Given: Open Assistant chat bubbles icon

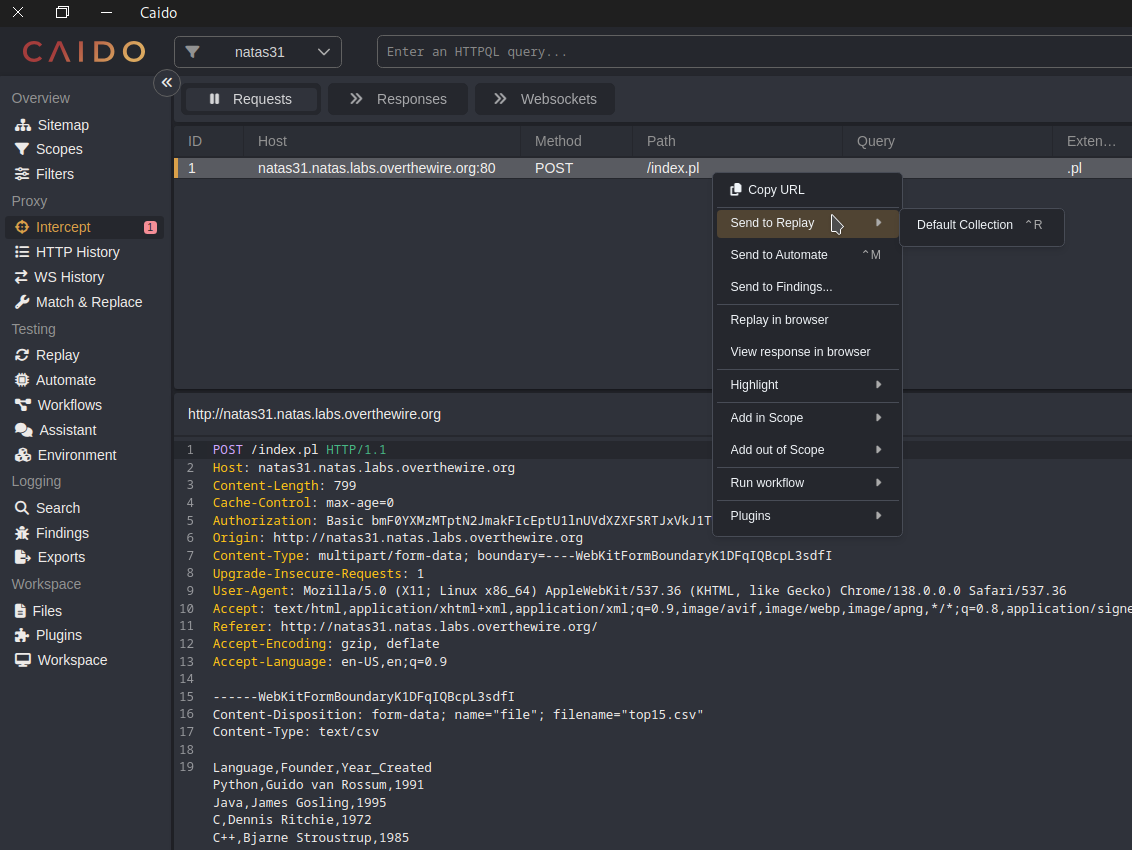Looking at the screenshot, I should (22, 430).
